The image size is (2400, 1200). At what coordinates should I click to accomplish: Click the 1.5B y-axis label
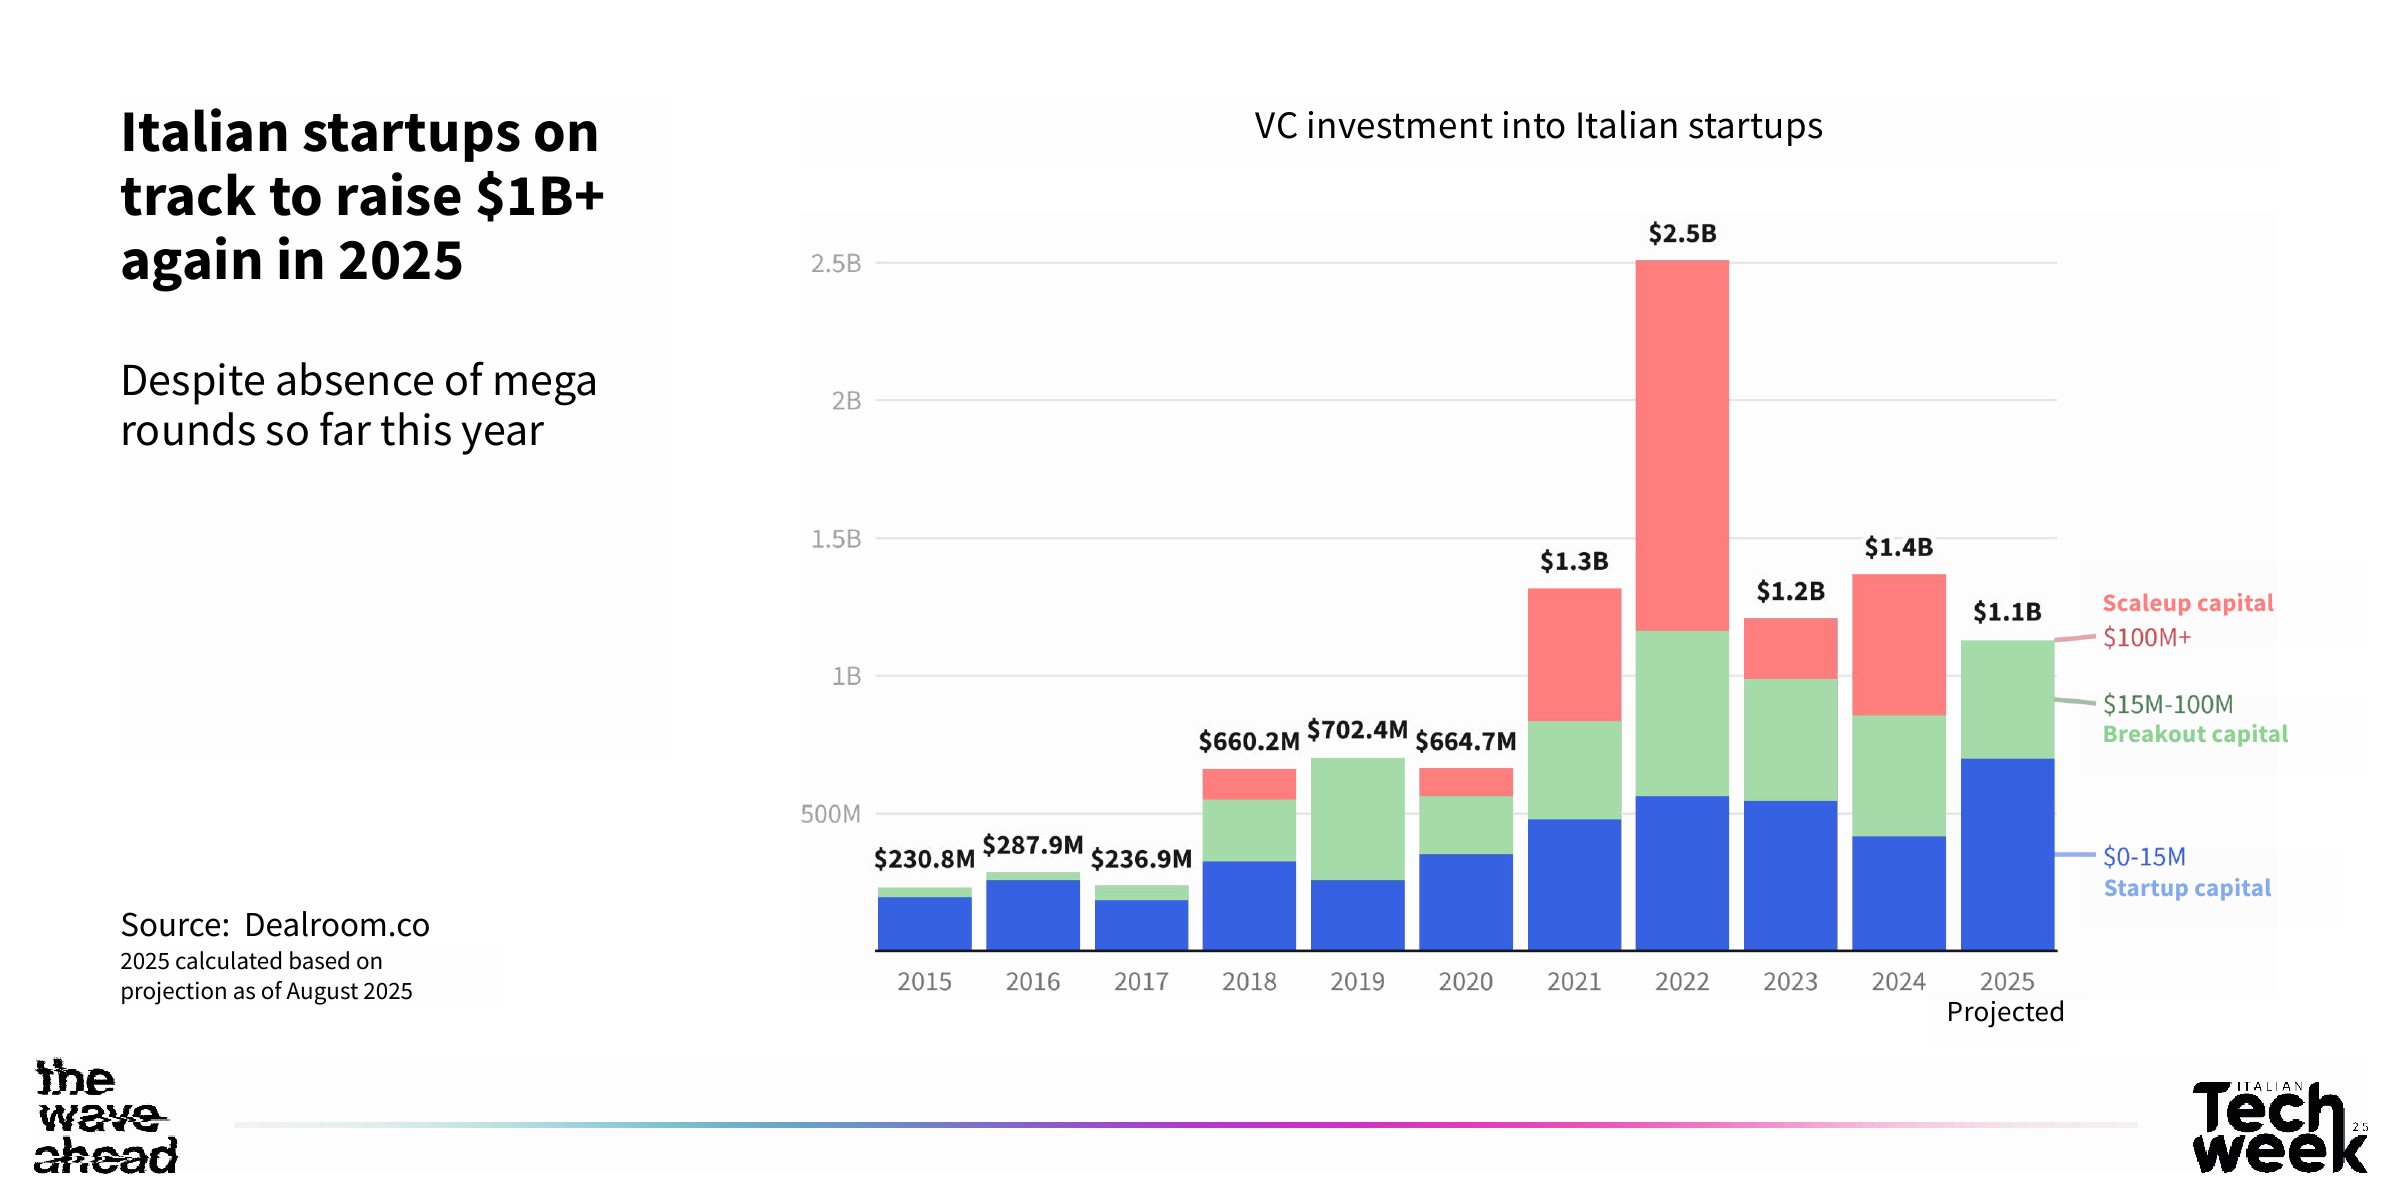click(x=836, y=539)
